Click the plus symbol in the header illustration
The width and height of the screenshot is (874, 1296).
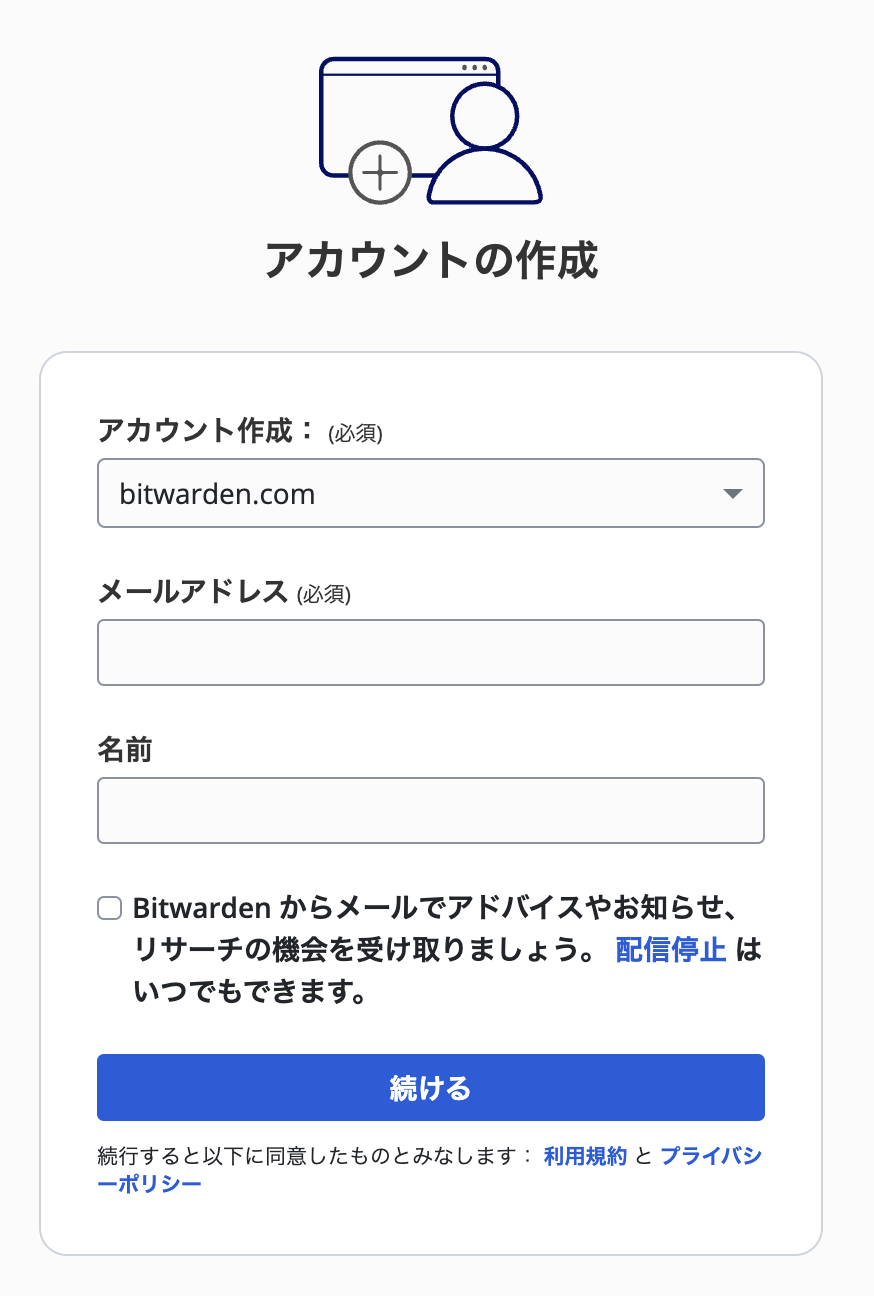point(381,170)
